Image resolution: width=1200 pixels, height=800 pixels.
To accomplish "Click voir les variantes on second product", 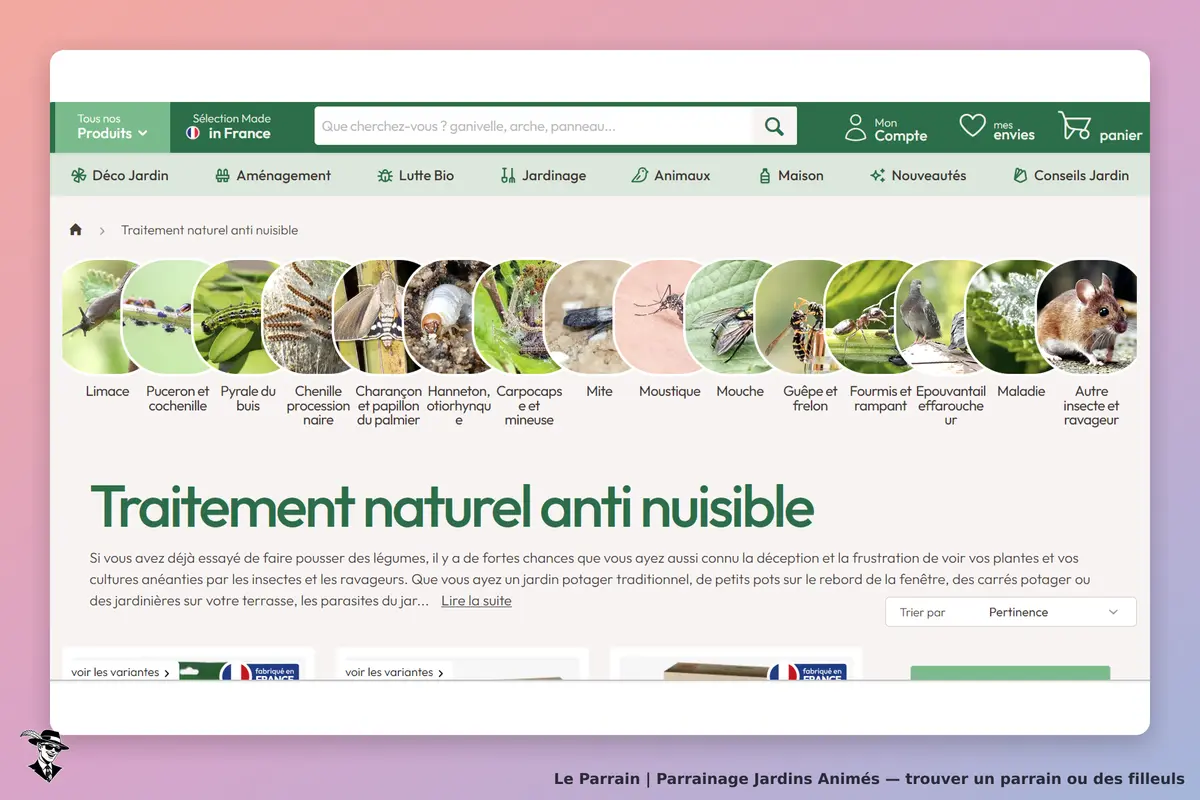I will [x=394, y=672].
